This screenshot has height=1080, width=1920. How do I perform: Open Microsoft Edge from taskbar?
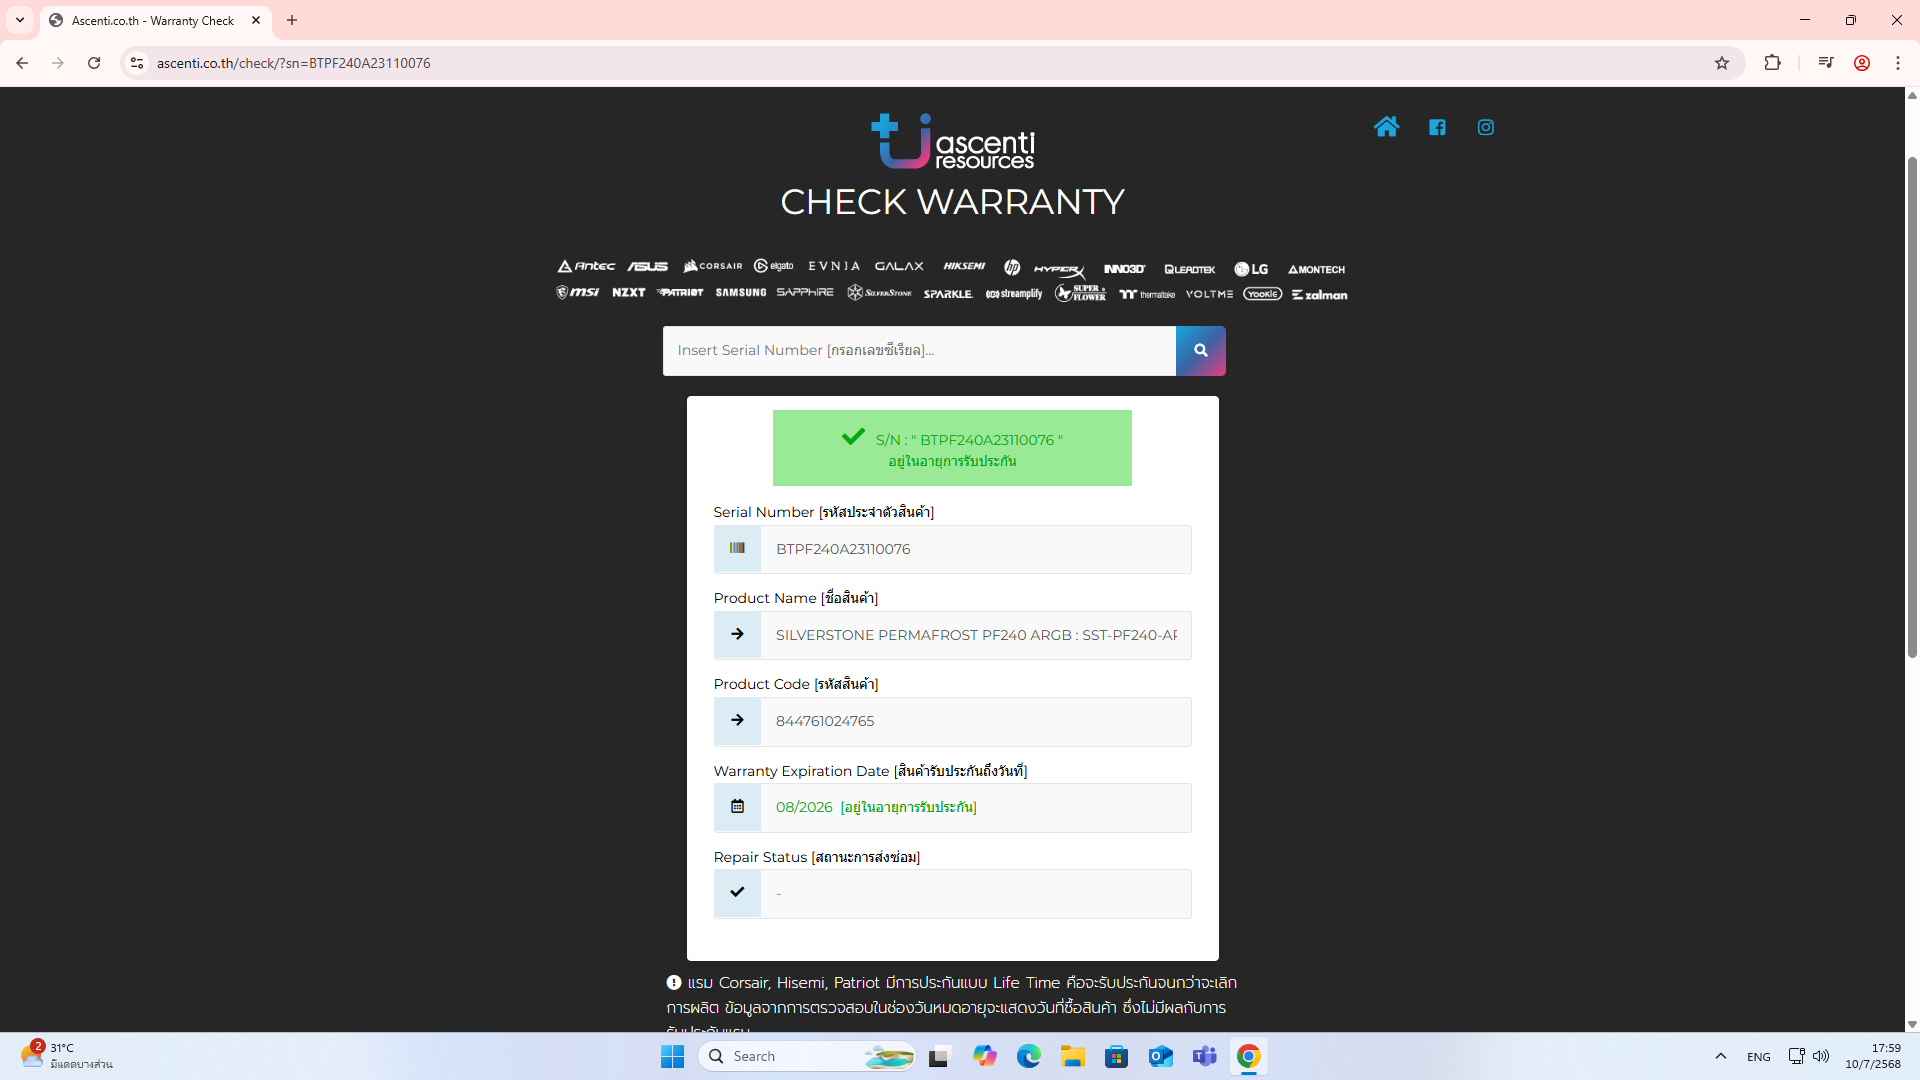(x=1028, y=1056)
